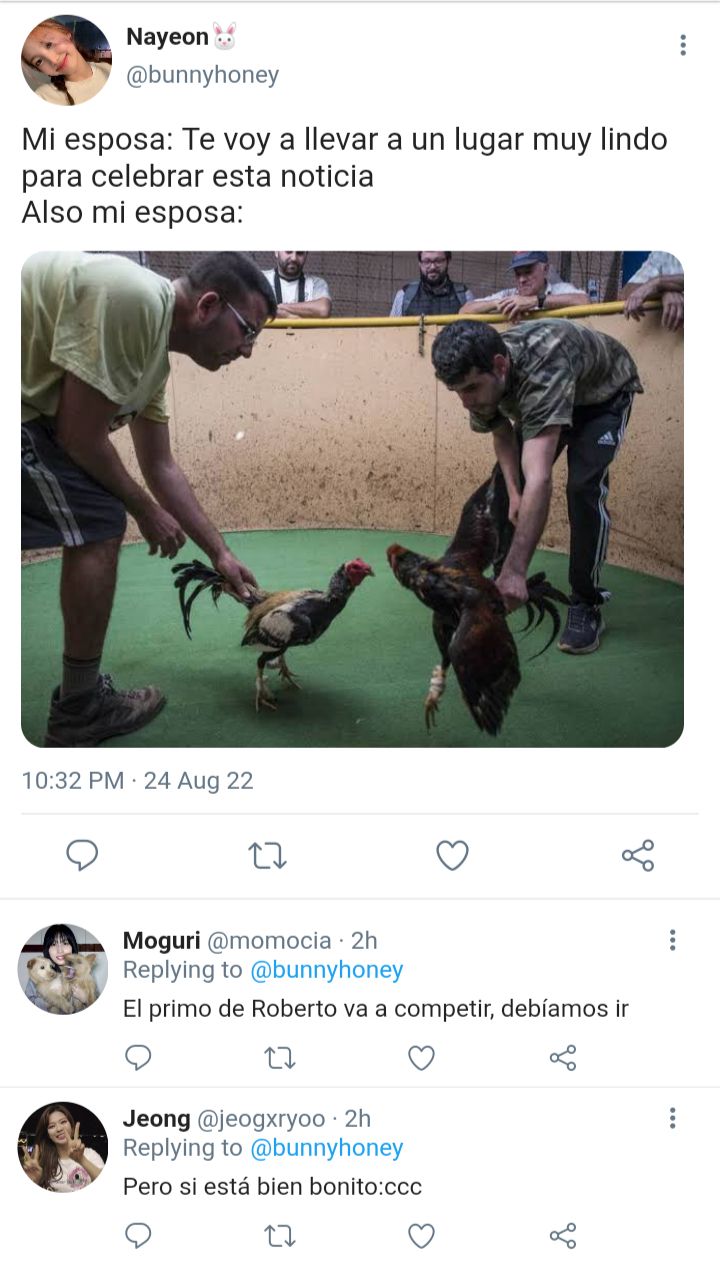Like Jeong's reply
Viewport: 720px width, 1263px height.
[422, 1236]
